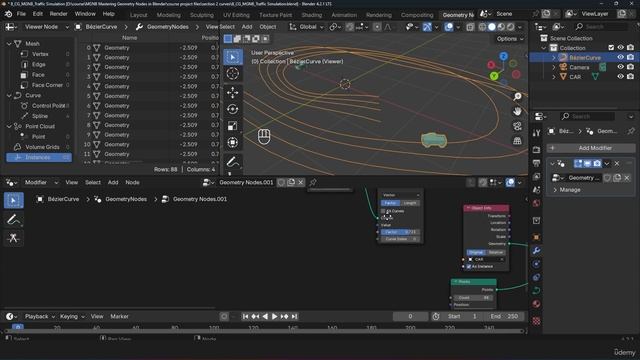Select node editor Links Cut tool
Image resolution: width=640 pixels, height=360 pixels.
(13, 238)
